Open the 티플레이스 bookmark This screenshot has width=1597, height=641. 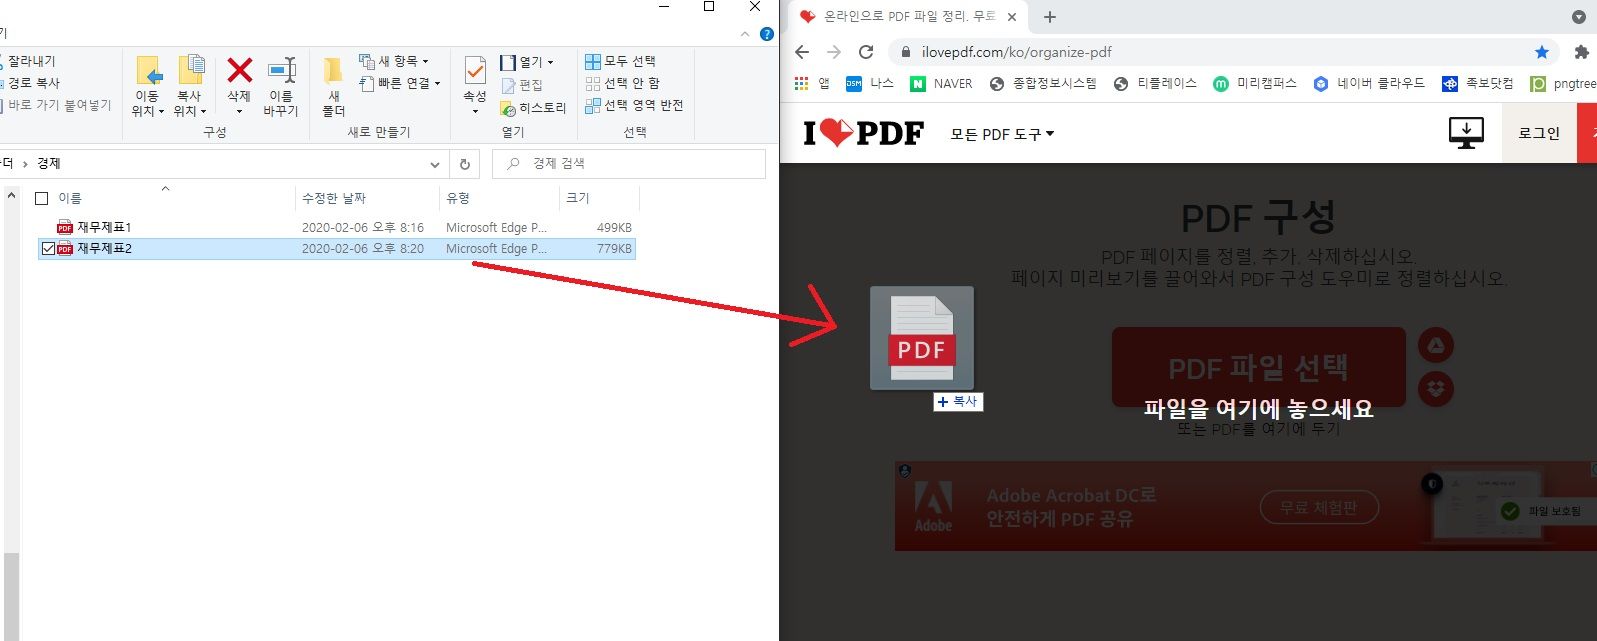[x=1155, y=84]
